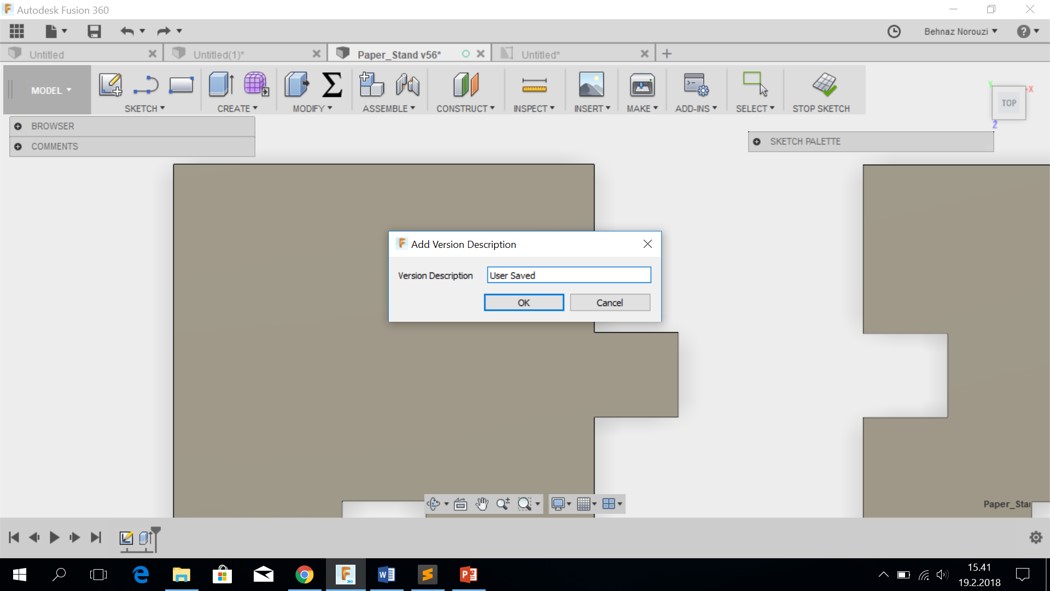Close the Paper_Stand v56* tab

click(480, 54)
